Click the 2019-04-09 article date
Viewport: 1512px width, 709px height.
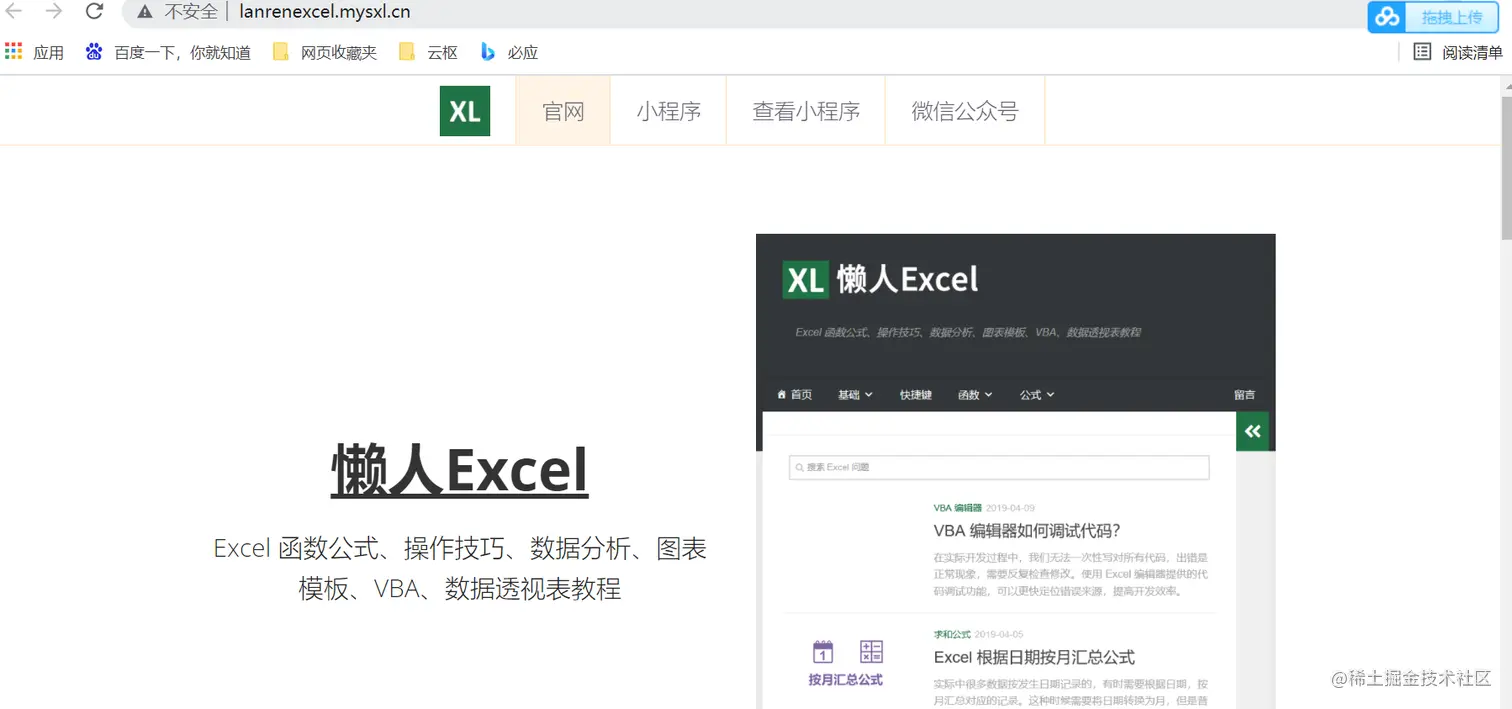[x=1010, y=508]
